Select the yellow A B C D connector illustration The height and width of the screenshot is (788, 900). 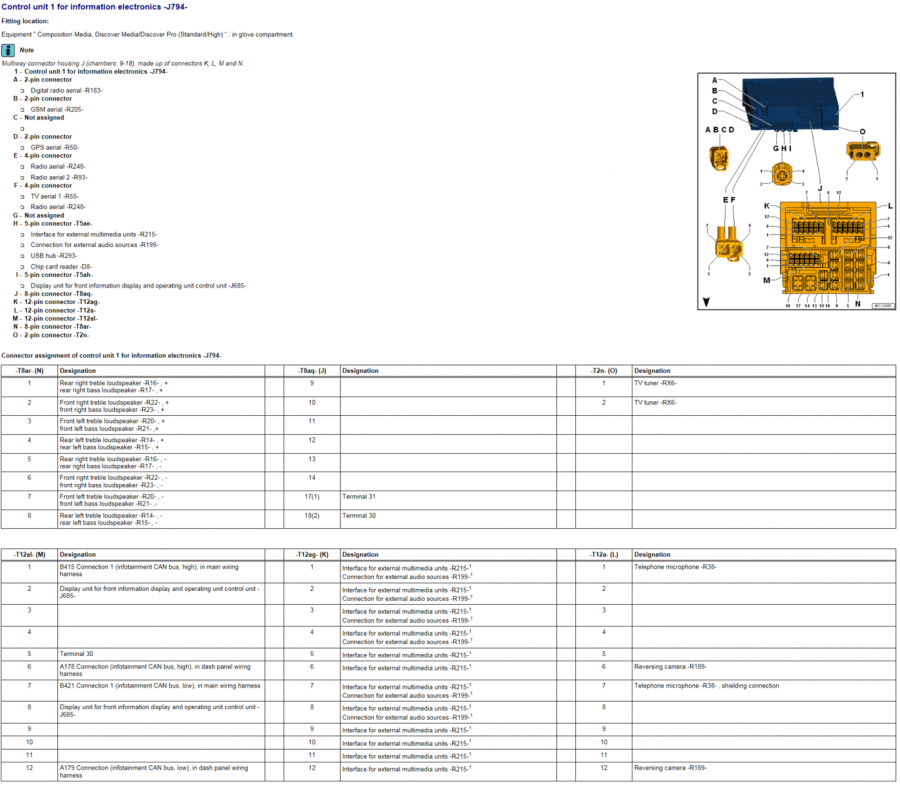pyautogui.click(x=718, y=158)
